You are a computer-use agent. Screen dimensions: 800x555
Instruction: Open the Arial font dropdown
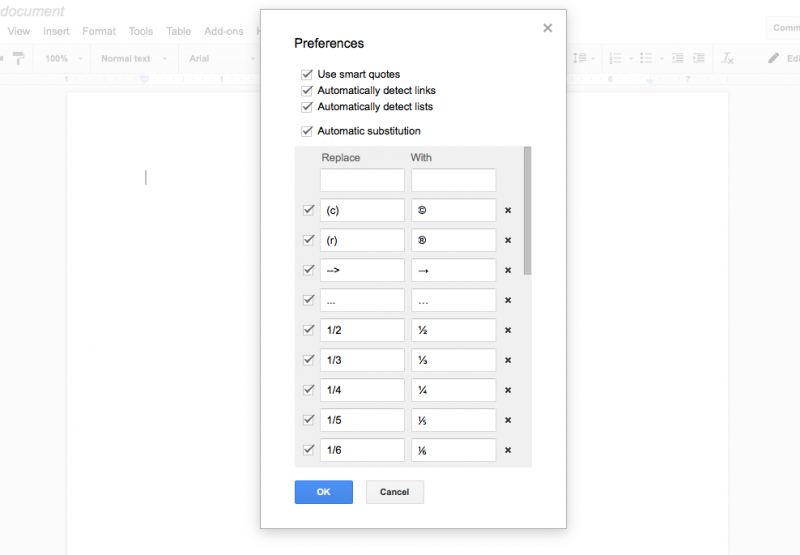click(215, 59)
